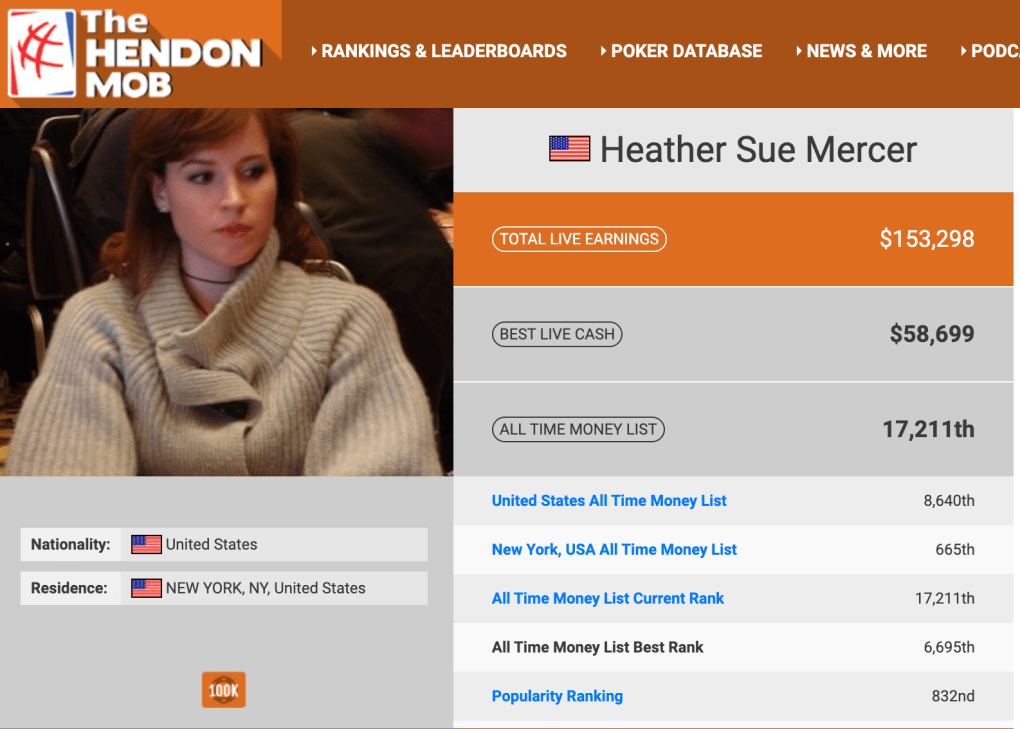Open the Podcast menu item
Screen dimensions: 1020x729
tap(995, 51)
